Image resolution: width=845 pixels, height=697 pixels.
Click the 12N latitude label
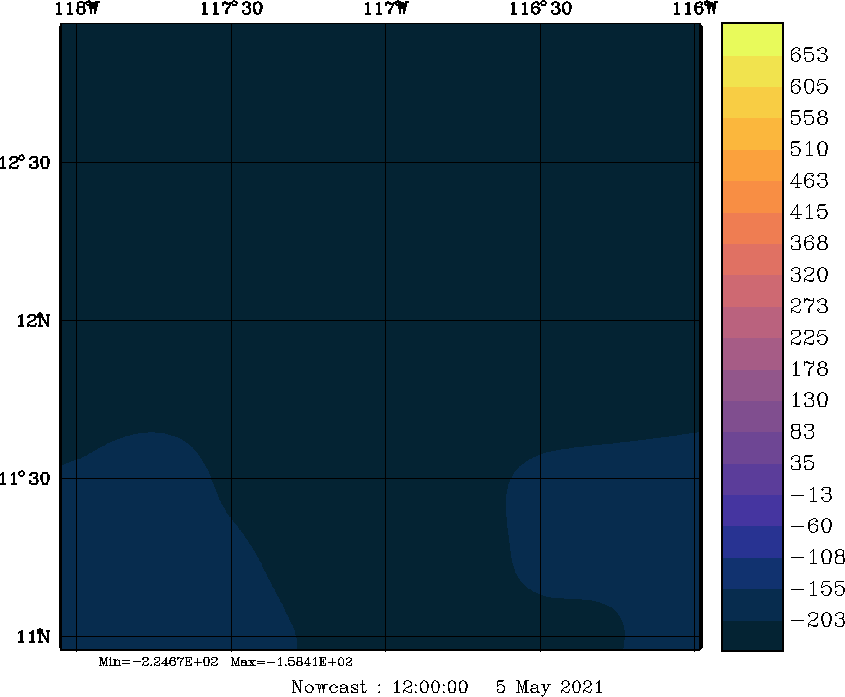coord(33,321)
